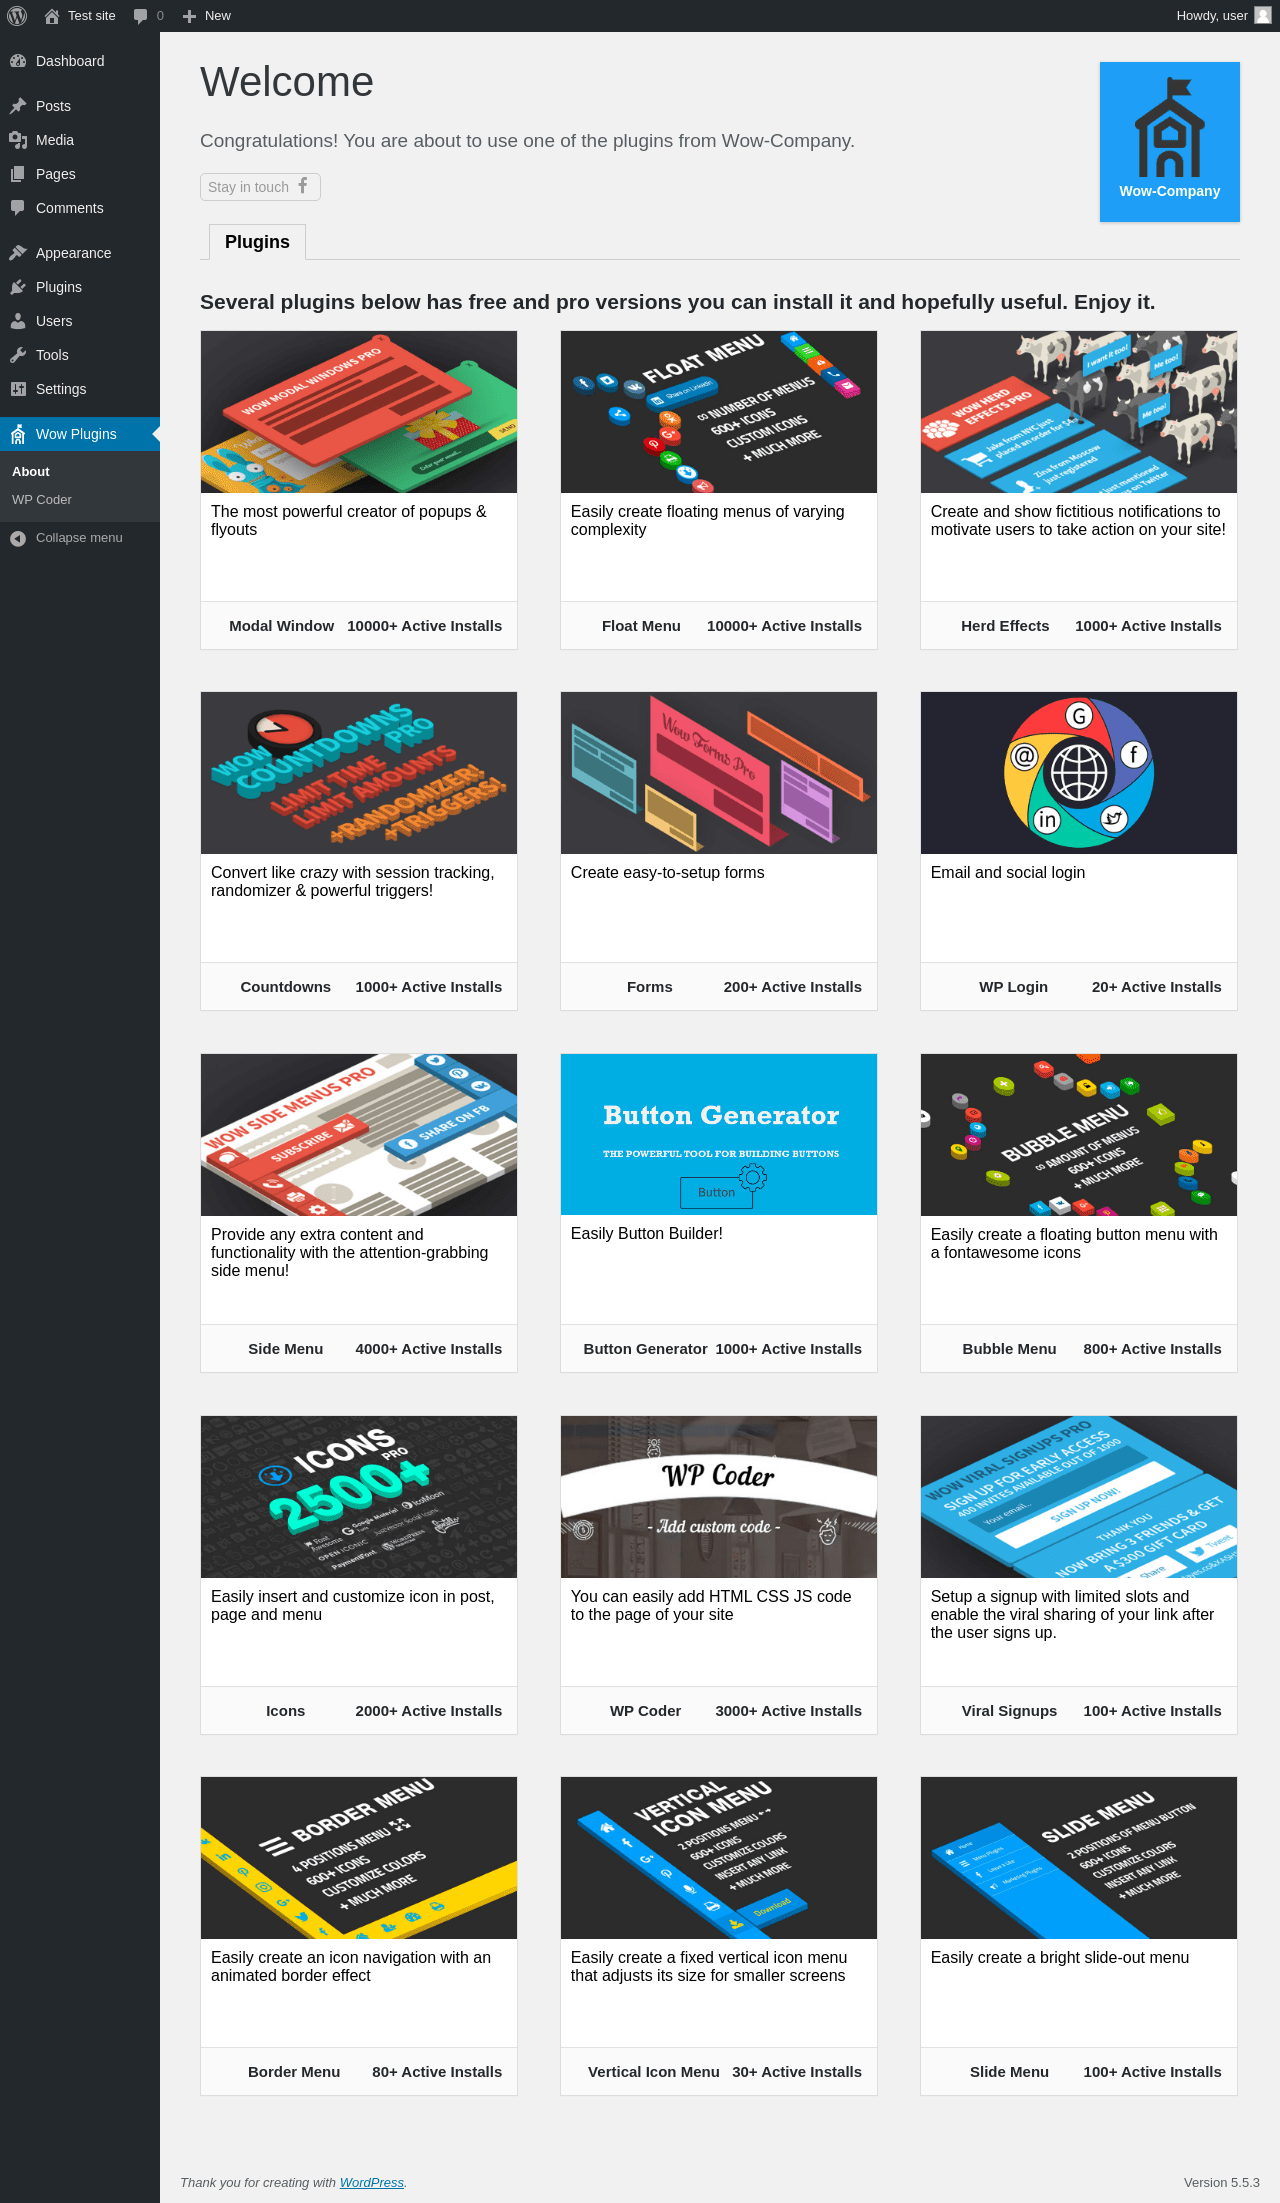
Task: Click 2000+ Active Installs for Icons
Action: (429, 1711)
